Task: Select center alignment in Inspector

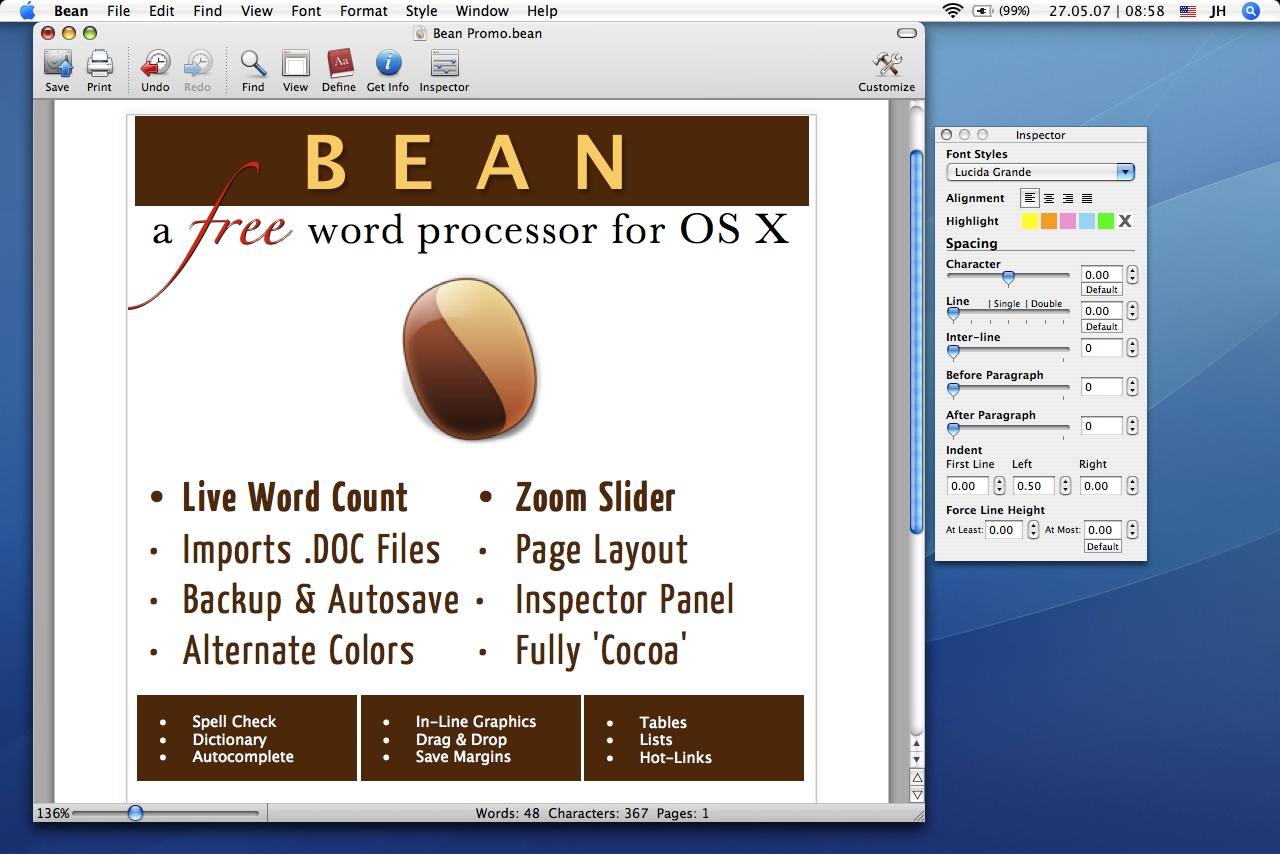Action: click(1048, 198)
